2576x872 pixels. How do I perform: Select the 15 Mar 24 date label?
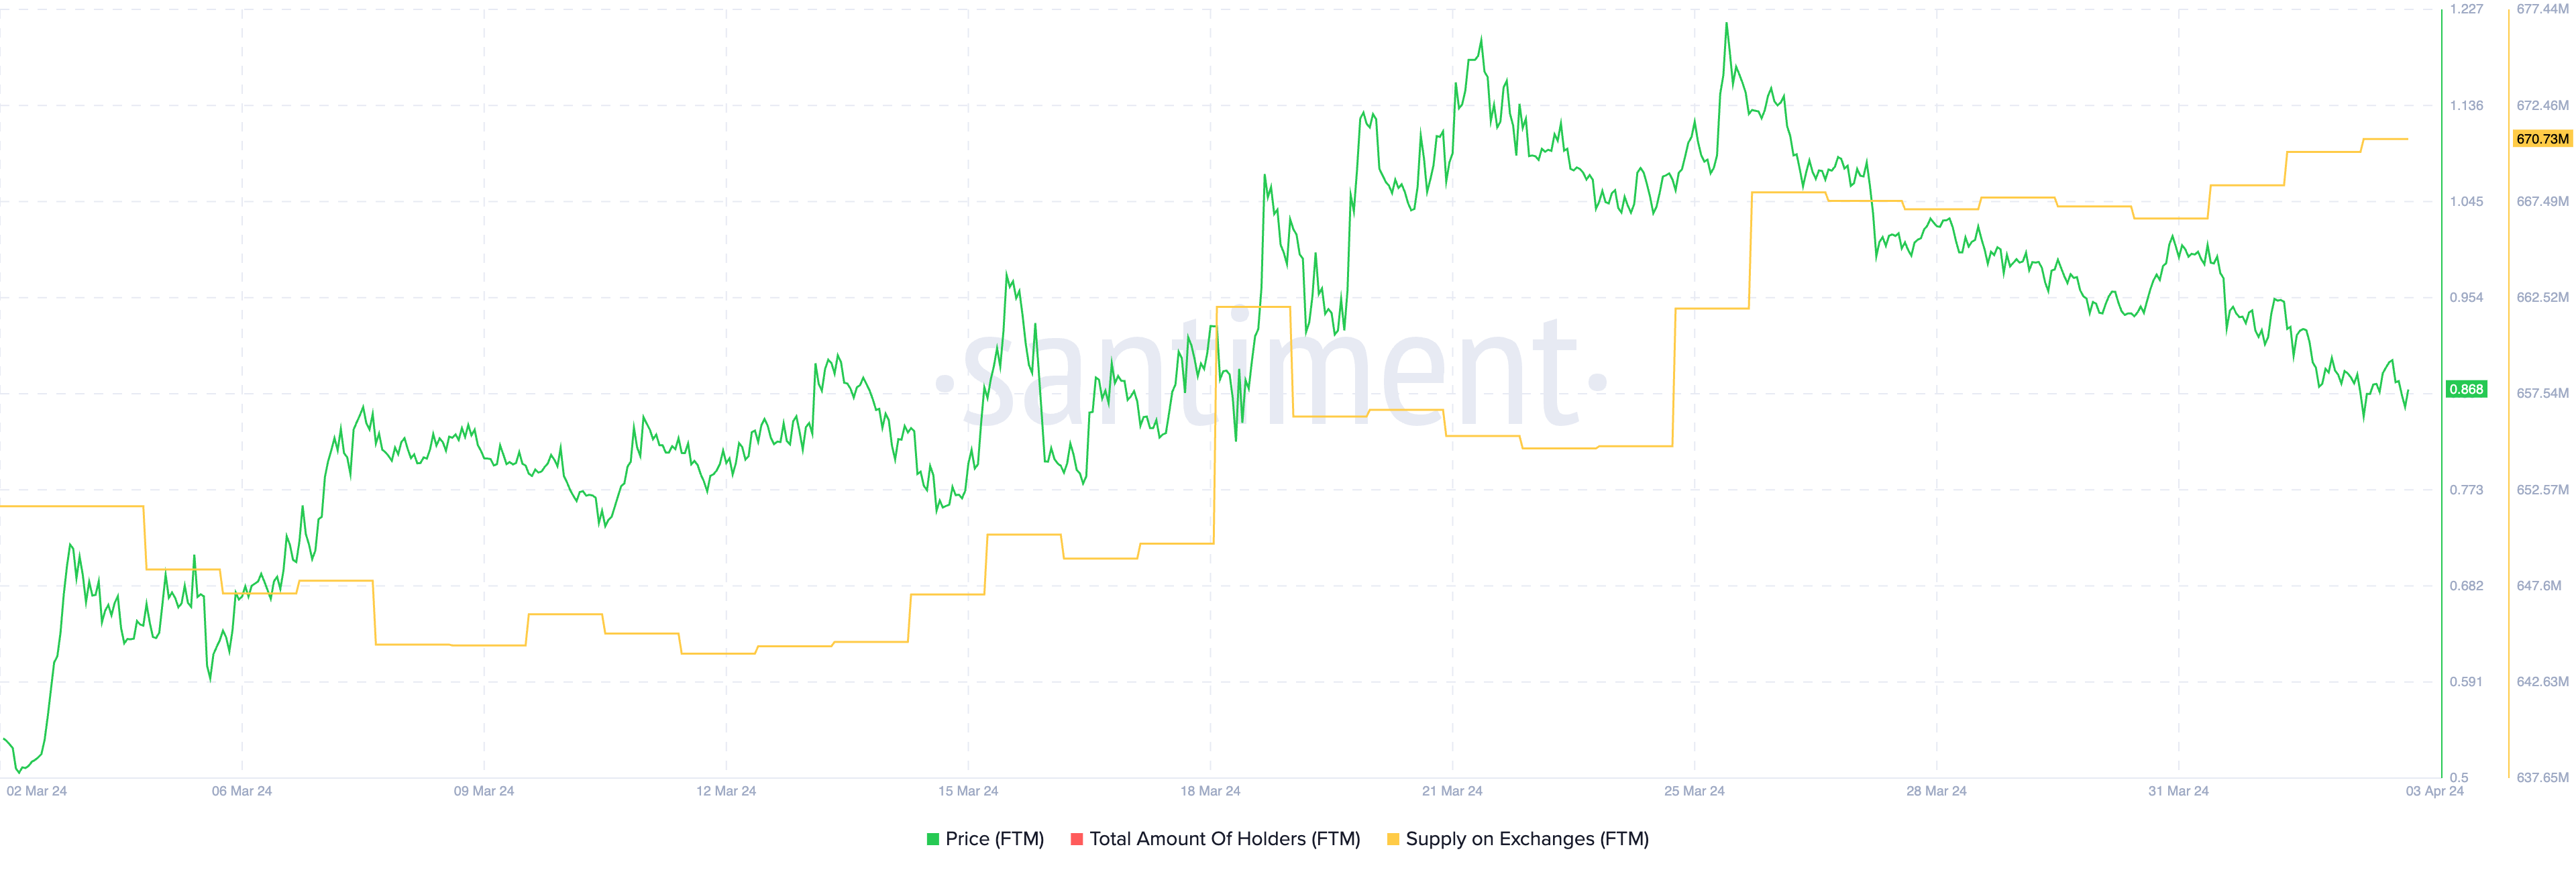click(968, 791)
